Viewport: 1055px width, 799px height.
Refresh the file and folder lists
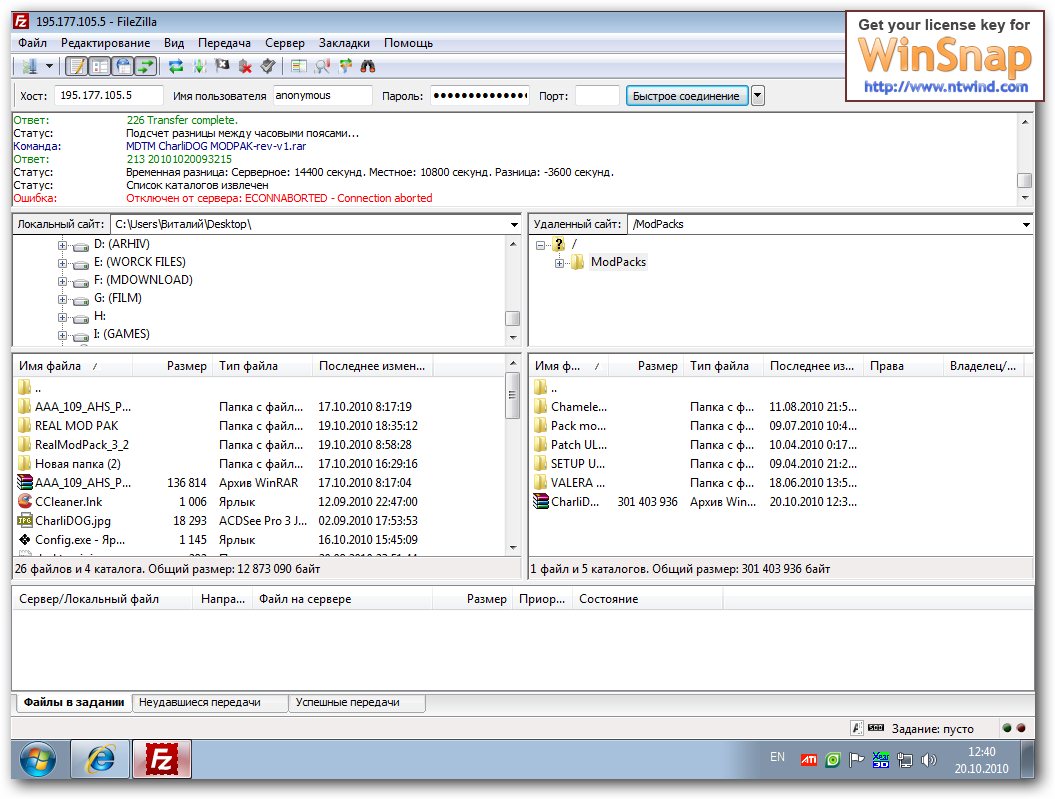coord(176,67)
